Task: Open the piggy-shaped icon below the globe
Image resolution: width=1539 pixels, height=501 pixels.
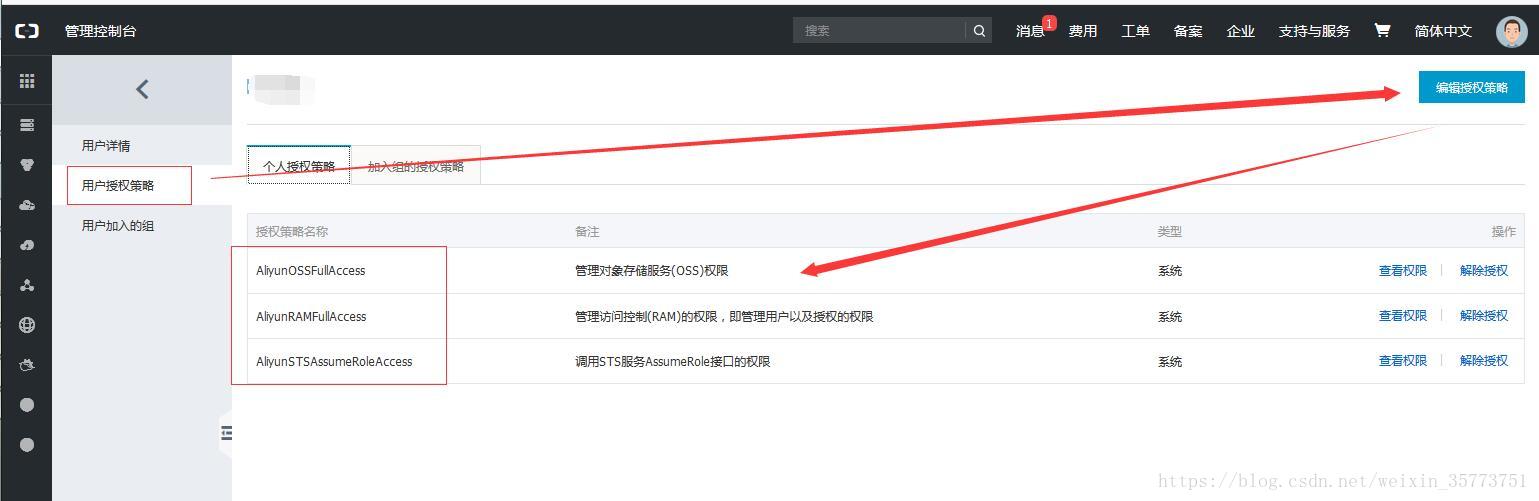Action: click(27, 365)
